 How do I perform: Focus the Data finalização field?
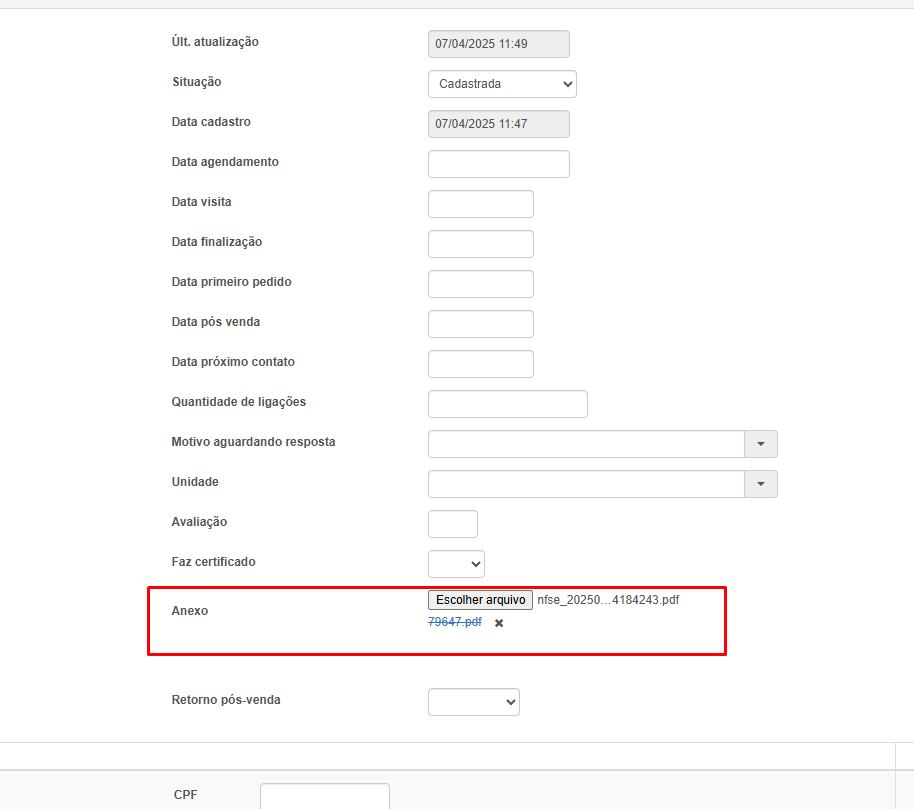[x=480, y=244]
